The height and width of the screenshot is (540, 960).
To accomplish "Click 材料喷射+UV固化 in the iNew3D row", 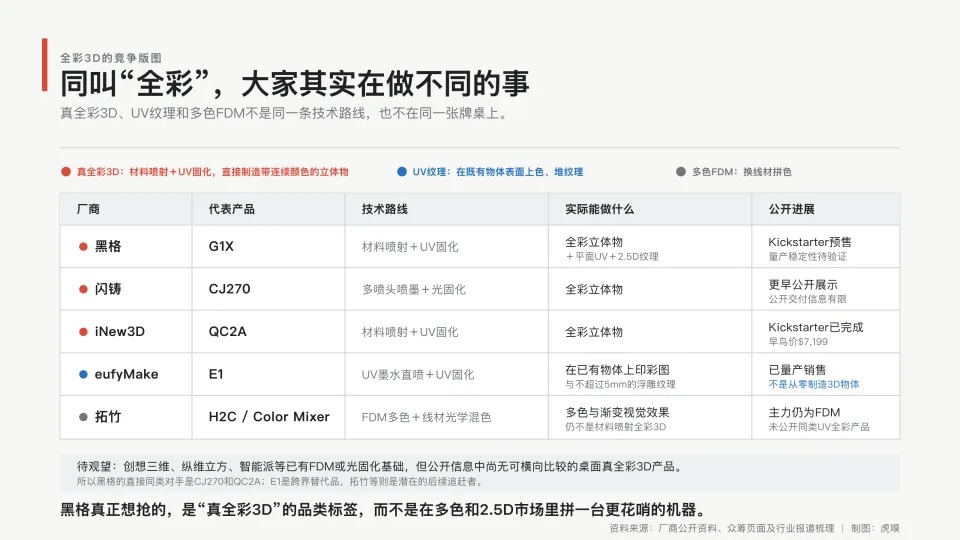I will click(410, 332).
